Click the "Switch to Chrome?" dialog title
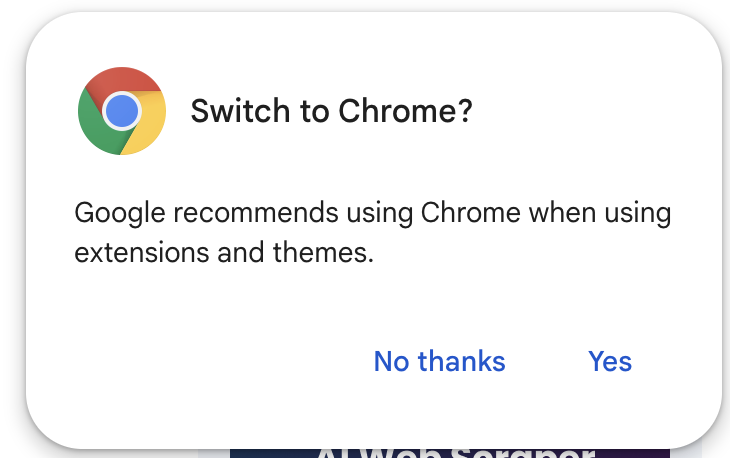Viewport: 730px width, 458px height. point(331,111)
